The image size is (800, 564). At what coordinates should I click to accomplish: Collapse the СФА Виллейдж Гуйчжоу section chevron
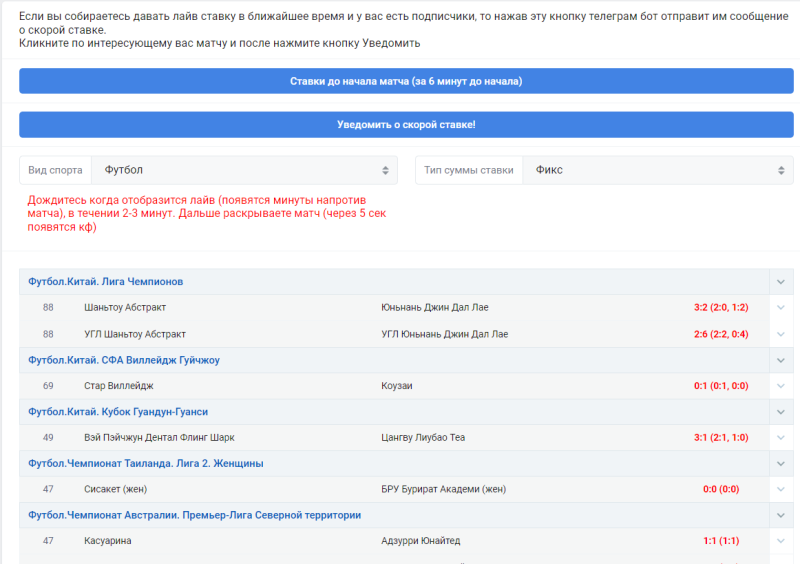[x=781, y=360]
